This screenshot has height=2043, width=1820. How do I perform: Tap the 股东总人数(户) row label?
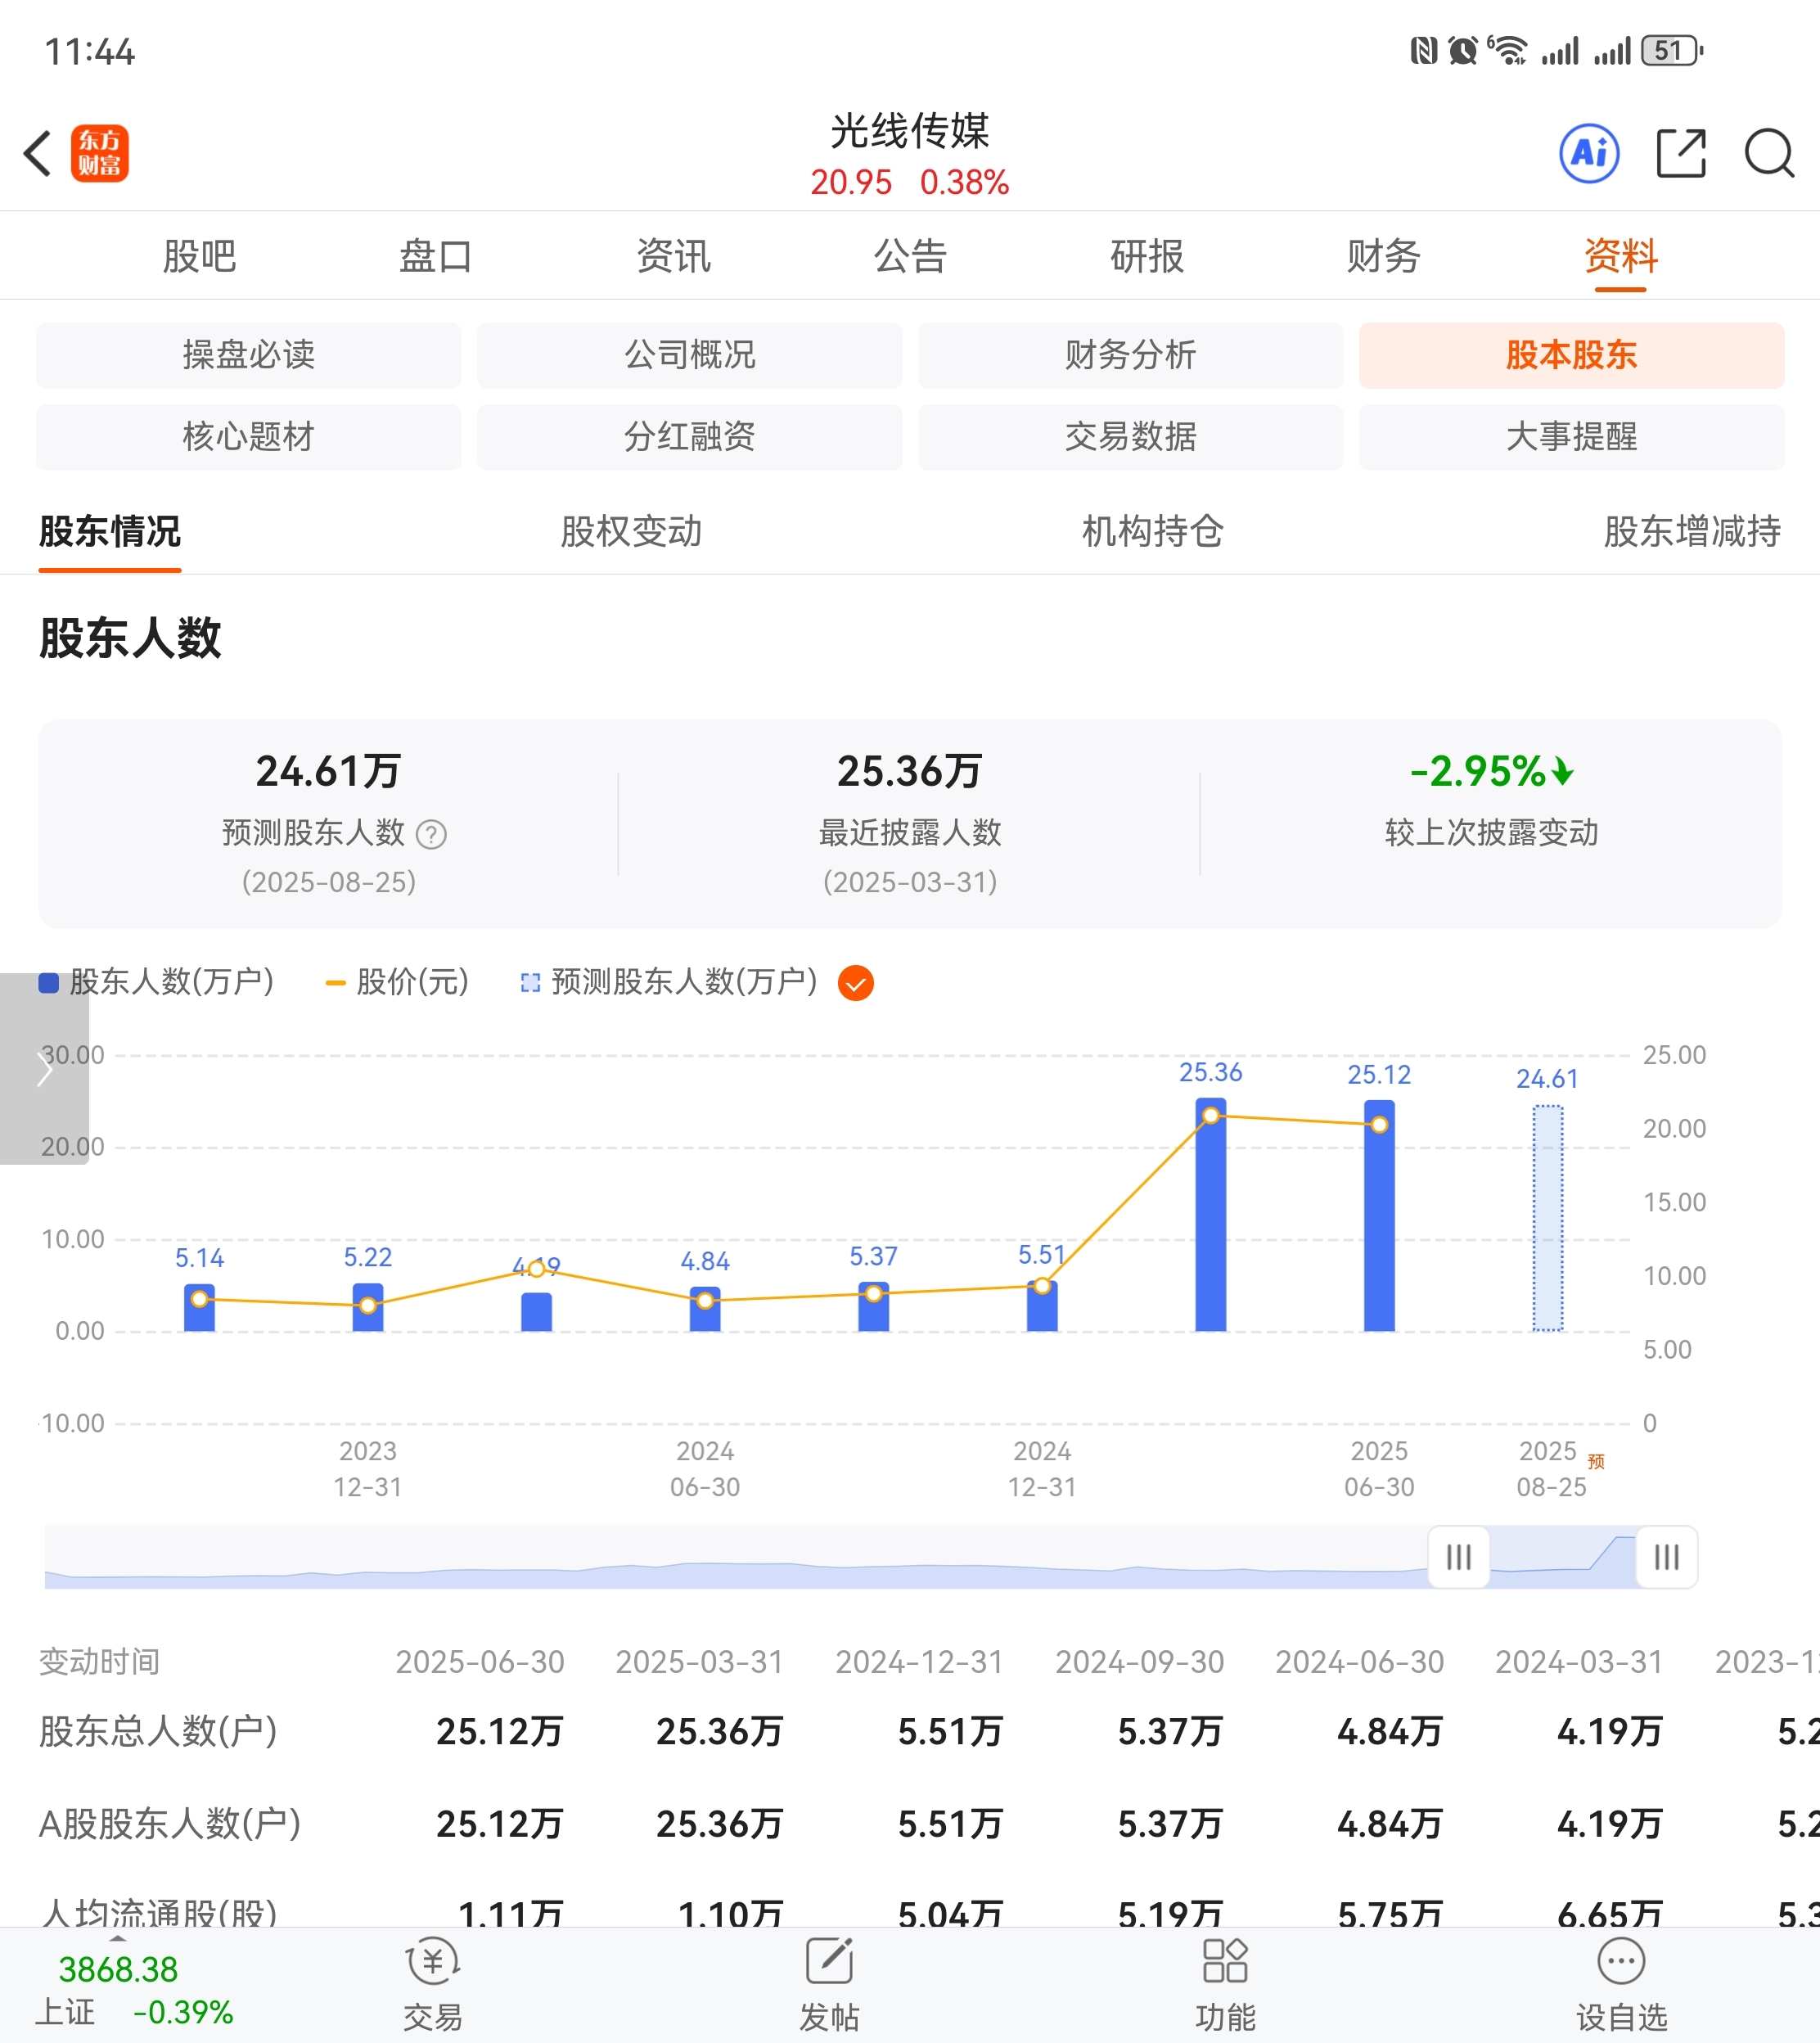158,1732
